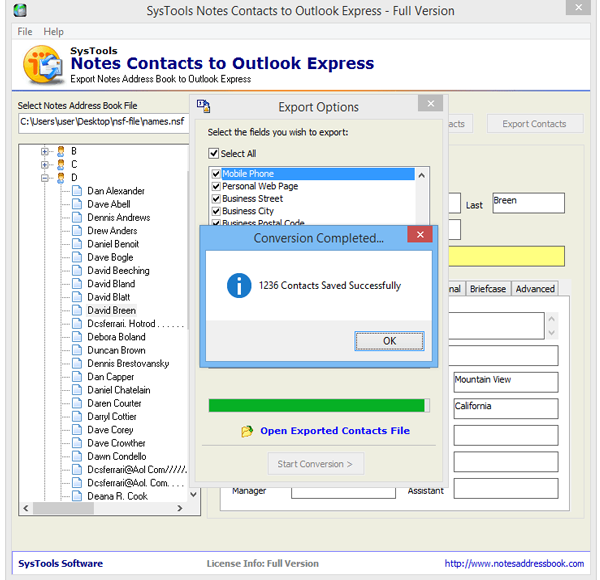Open Exported Contacts File link

pos(335,431)
